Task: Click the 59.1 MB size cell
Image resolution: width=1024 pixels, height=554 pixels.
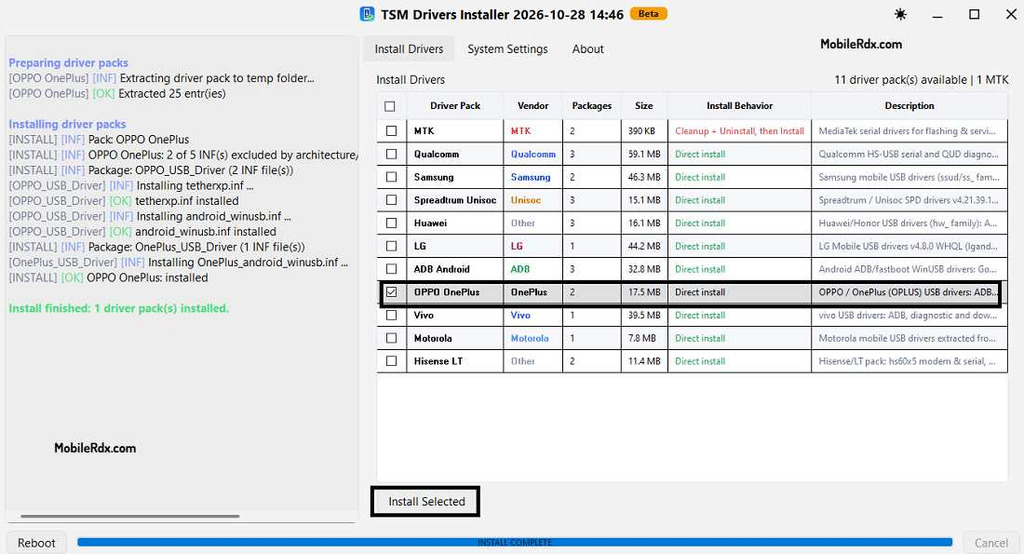Action: point(644,154)
